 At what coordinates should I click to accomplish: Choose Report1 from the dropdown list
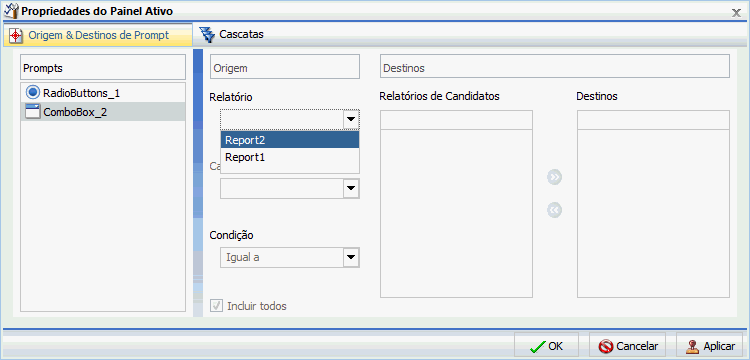290,157
